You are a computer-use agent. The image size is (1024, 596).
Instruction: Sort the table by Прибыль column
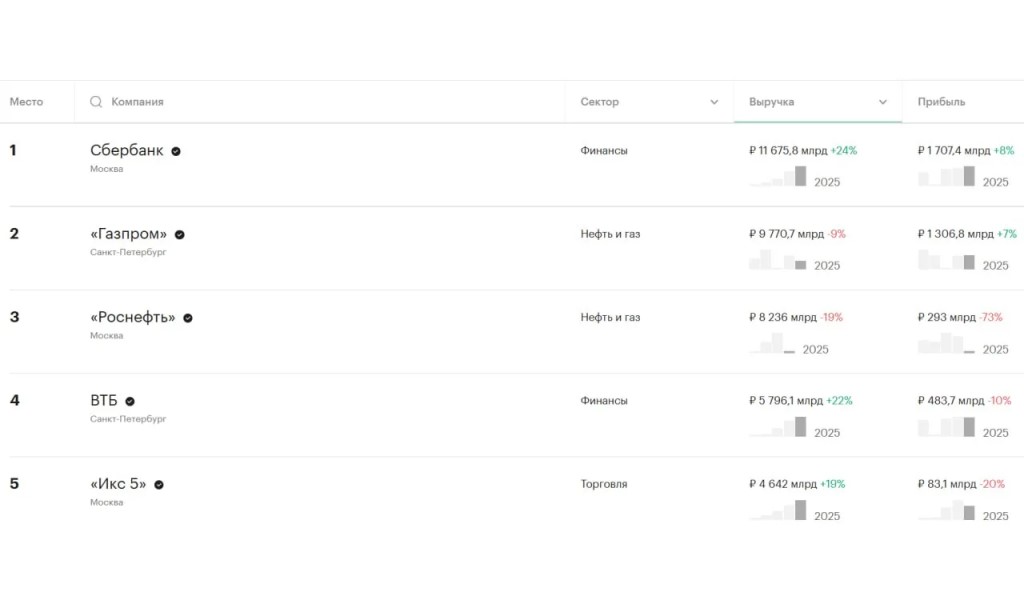point(941,102)
